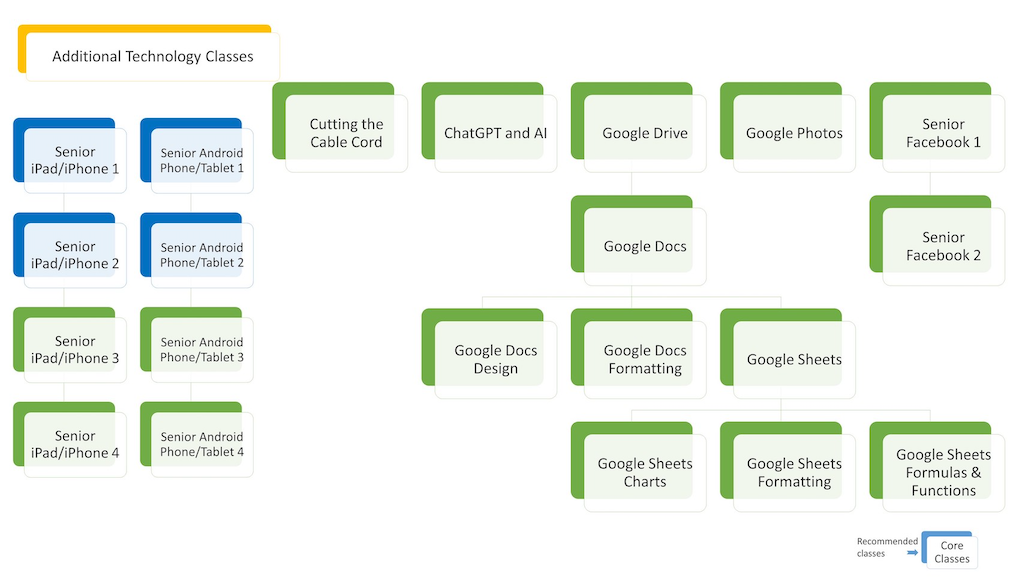The width and height of the screenshot is (1016, 581).
Task: Select the Google Drive class box
Action: [x=639, y=128]
